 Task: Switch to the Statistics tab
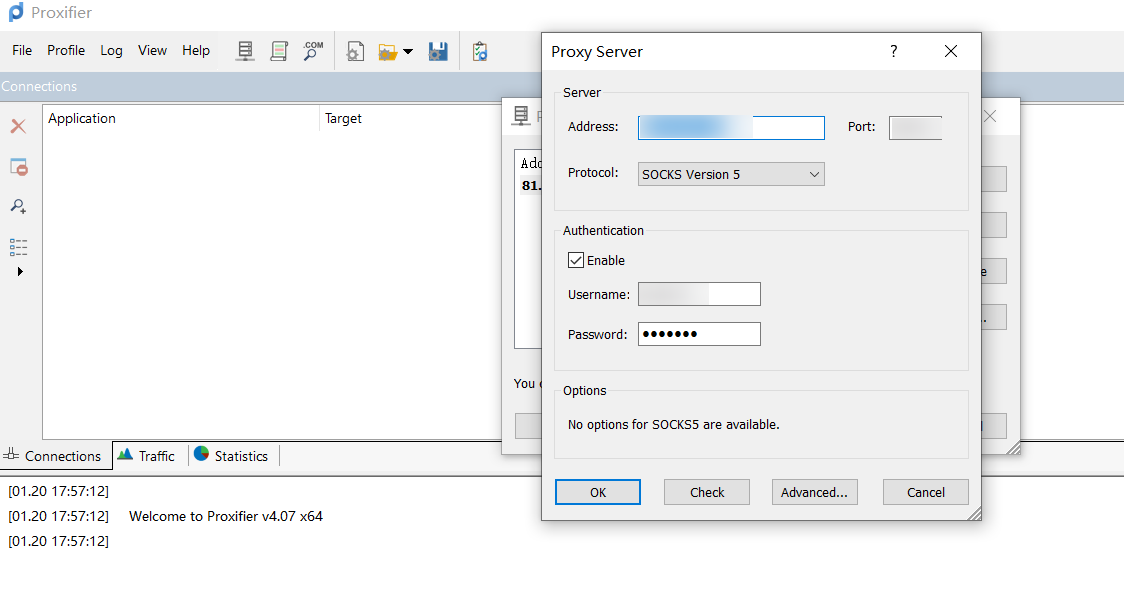click(232, 456)
